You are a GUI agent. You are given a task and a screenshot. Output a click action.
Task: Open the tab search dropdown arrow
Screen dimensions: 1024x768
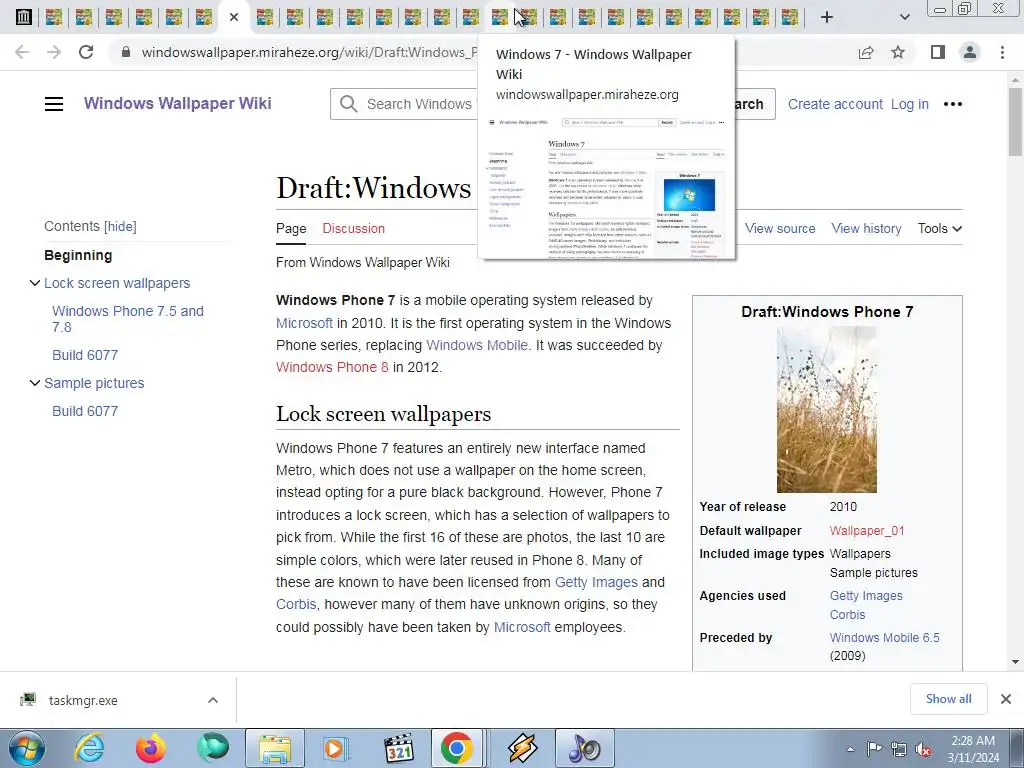(904, 17)
